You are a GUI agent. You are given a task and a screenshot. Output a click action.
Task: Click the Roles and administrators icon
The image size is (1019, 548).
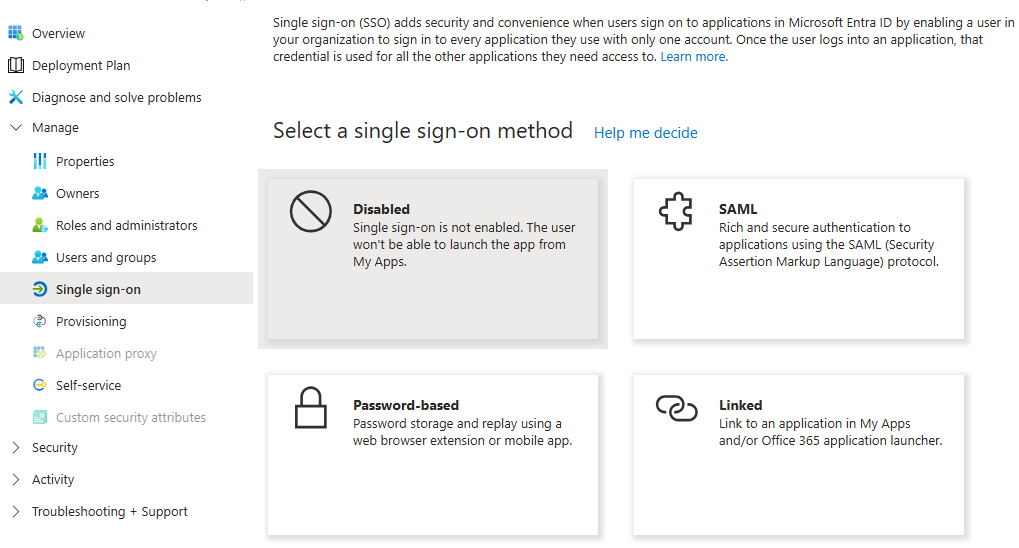click(x=40, y=225)
